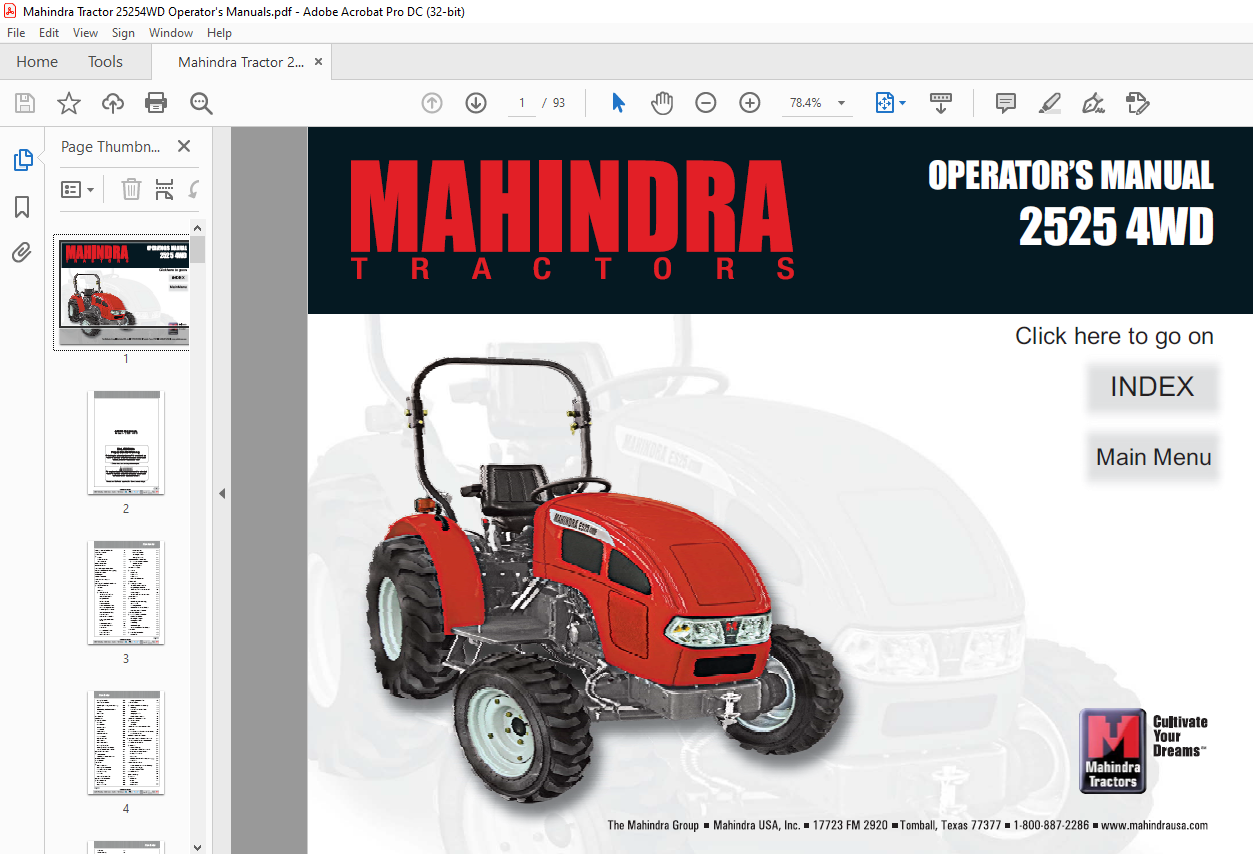Select the page 2 thumbnail
The height and width of the screenshot is (854, 1253).
click(x=126, y=442)
